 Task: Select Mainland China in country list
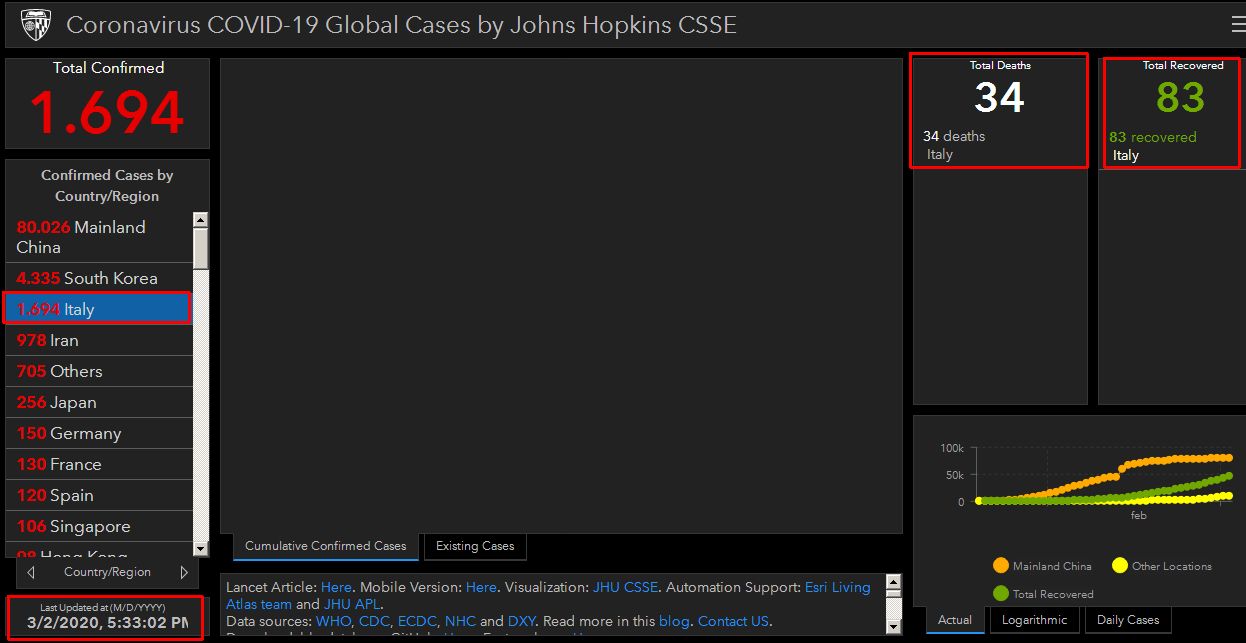pyautogui.click(x=99, y=237)
